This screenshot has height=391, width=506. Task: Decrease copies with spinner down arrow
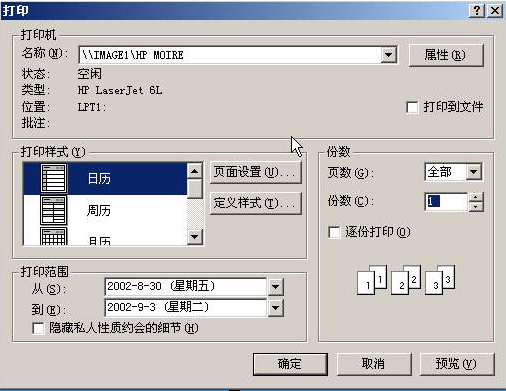point(476,206)
